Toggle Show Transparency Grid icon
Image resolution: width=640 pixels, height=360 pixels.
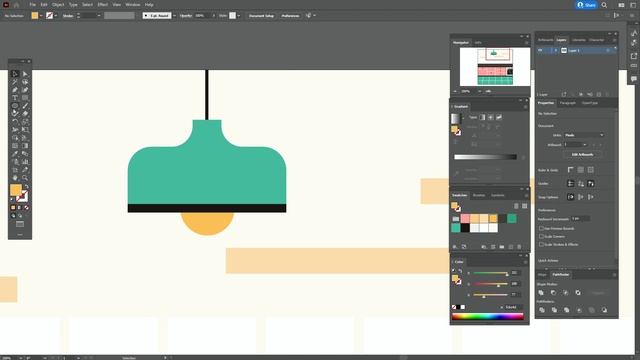(x=591, y=170)
